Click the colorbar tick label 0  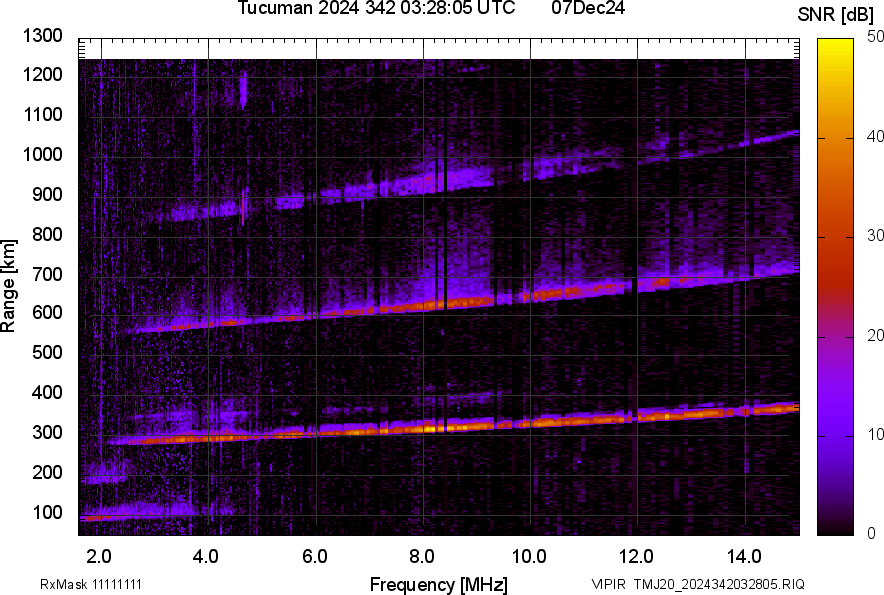[x=872, y=533]
